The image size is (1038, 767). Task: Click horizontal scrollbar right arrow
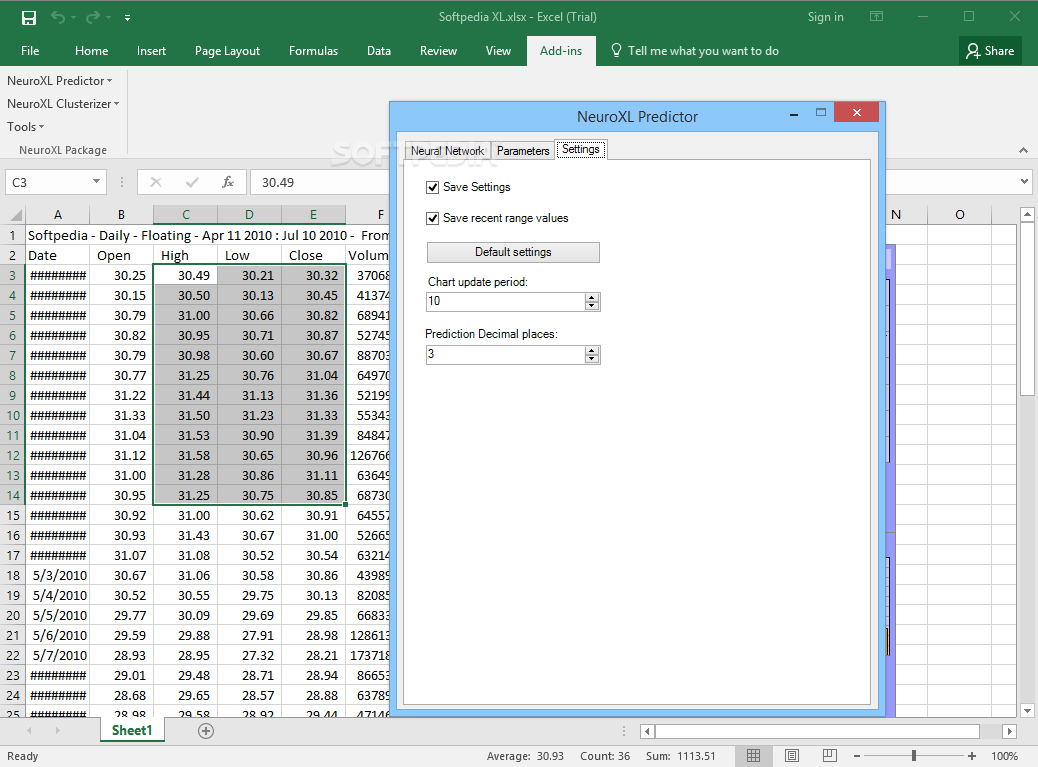point(1009,731)
